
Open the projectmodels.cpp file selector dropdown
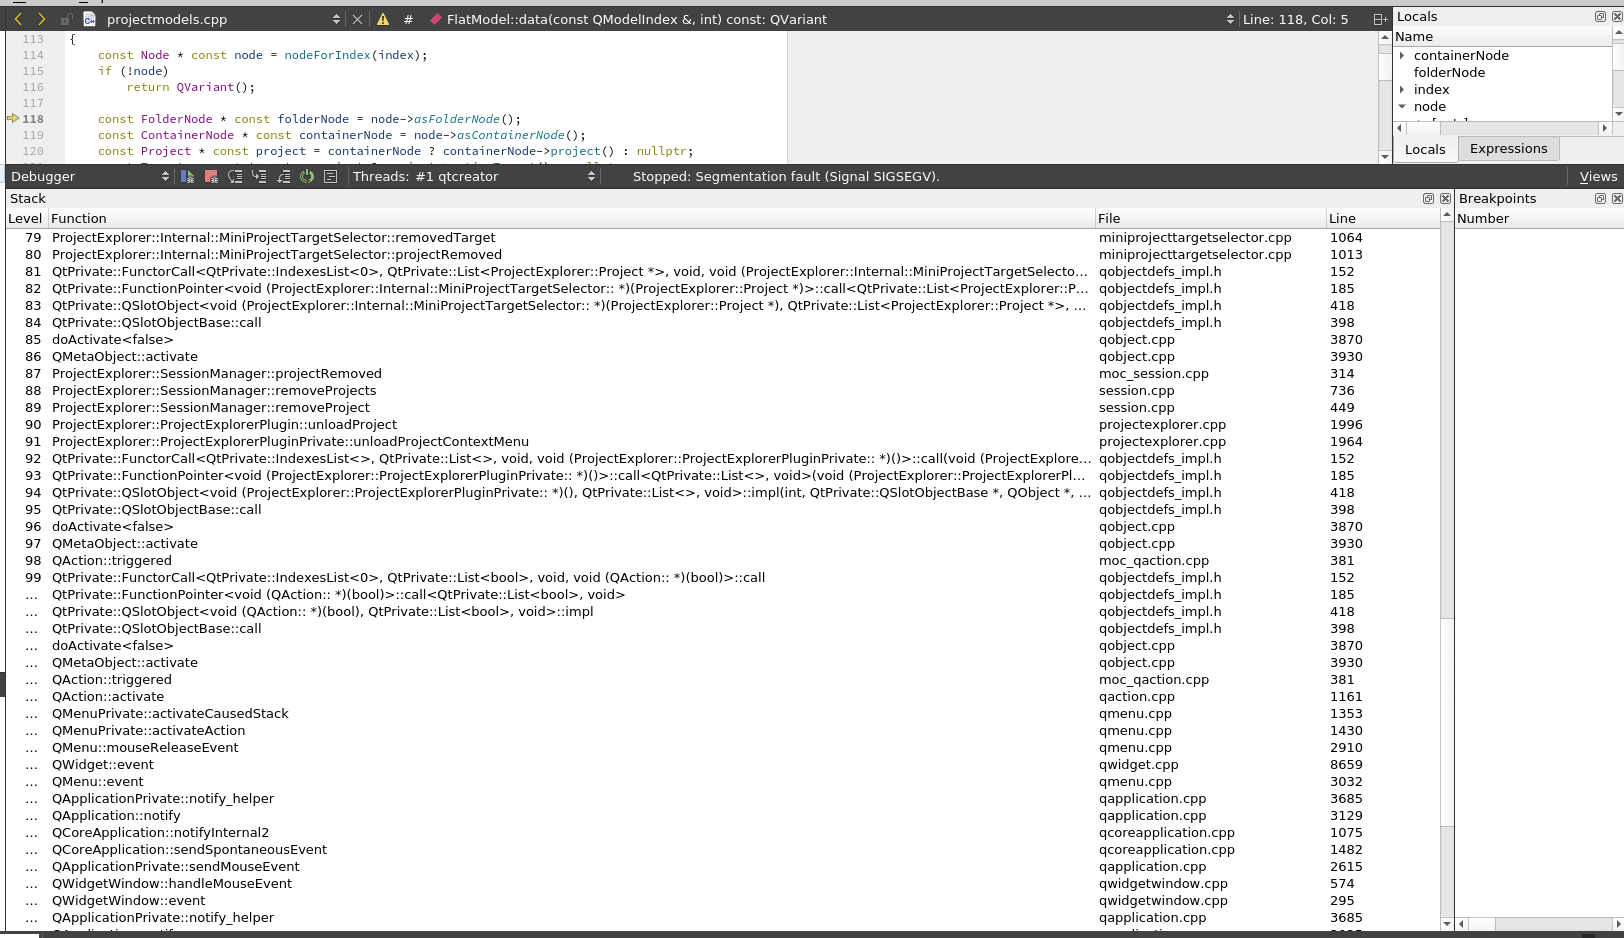[x=336, y=19]
